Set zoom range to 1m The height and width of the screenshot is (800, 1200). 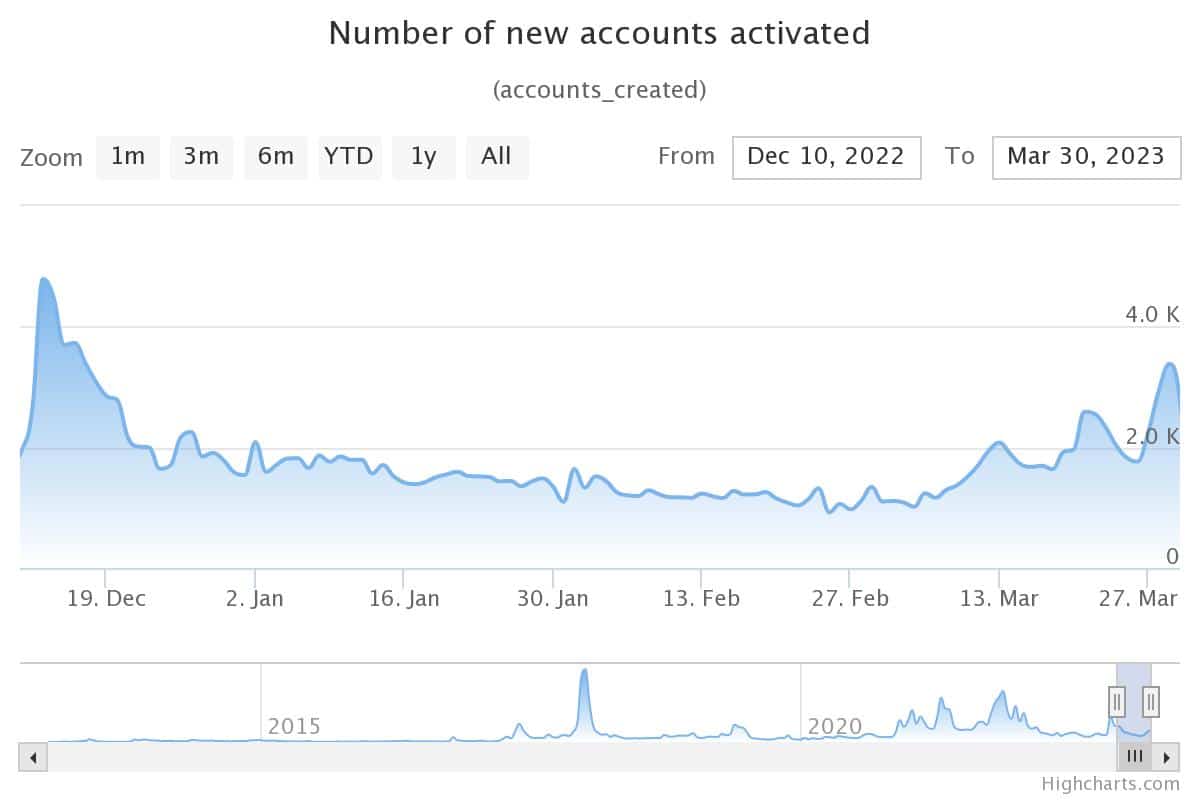click(128, 157)
